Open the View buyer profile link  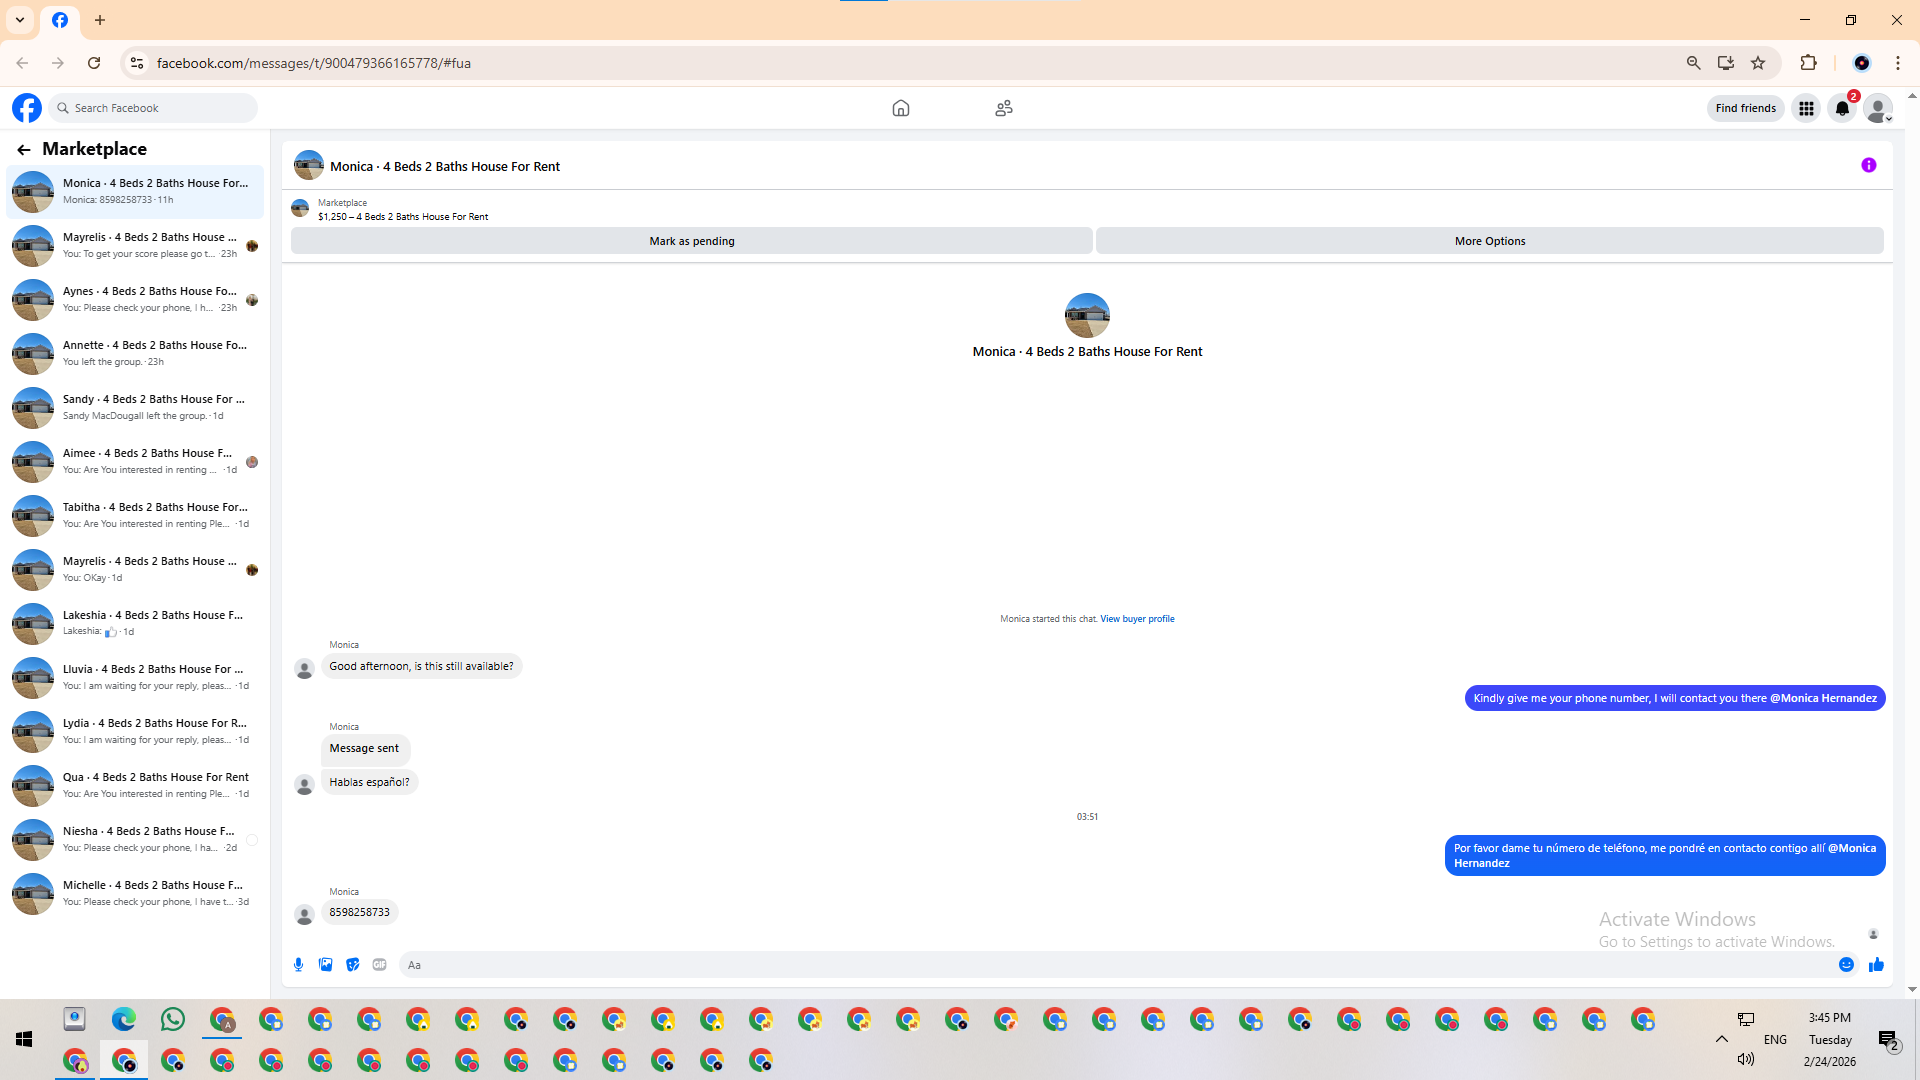(1137, 619)
